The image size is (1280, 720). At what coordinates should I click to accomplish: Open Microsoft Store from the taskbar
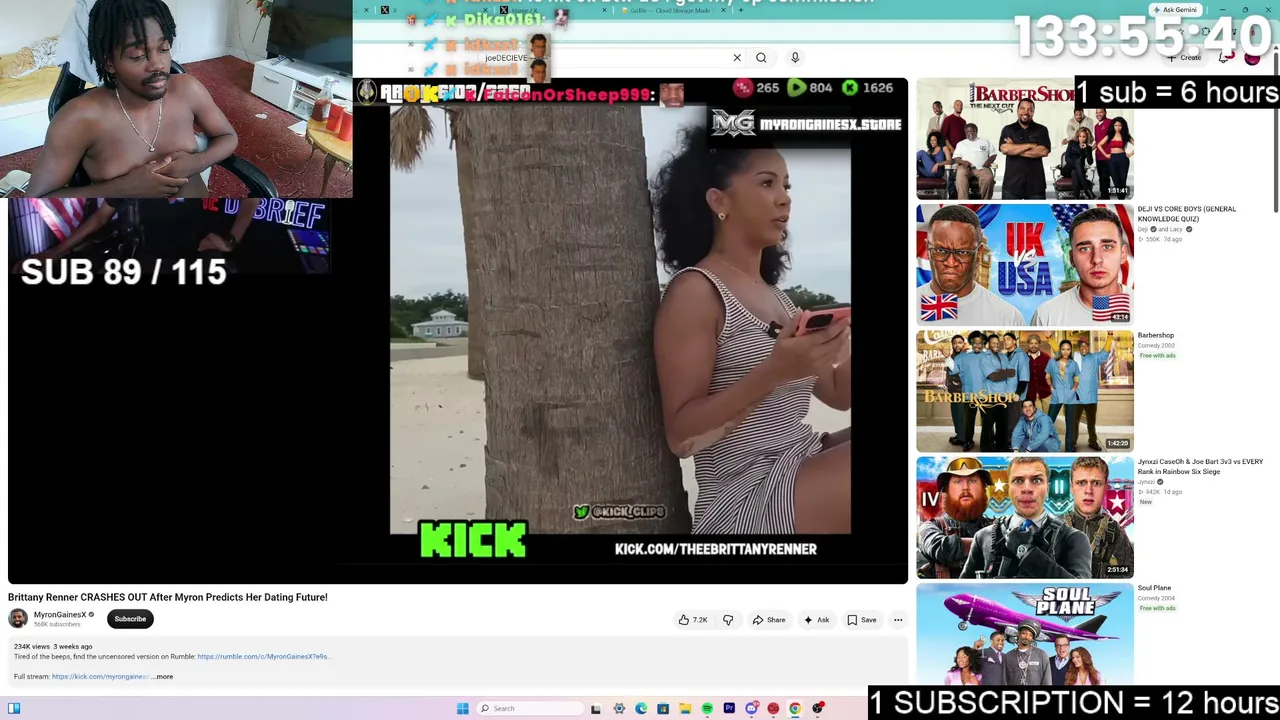(x=663, y=708)
